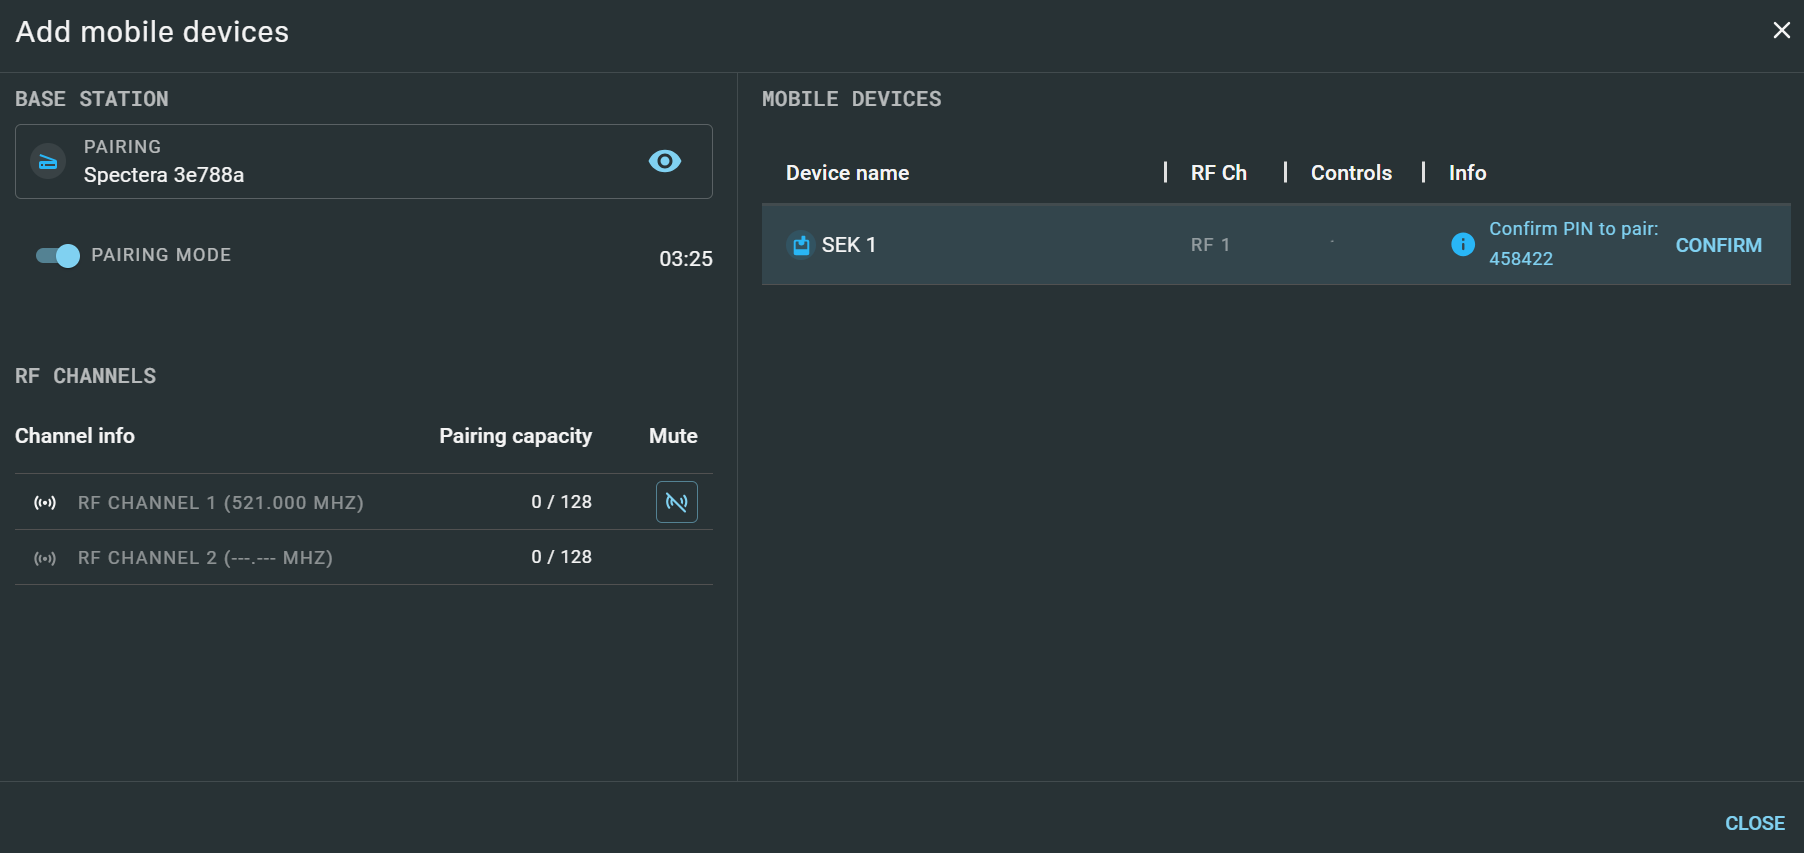
Task: Click the base station device icon
Action: 48,162
